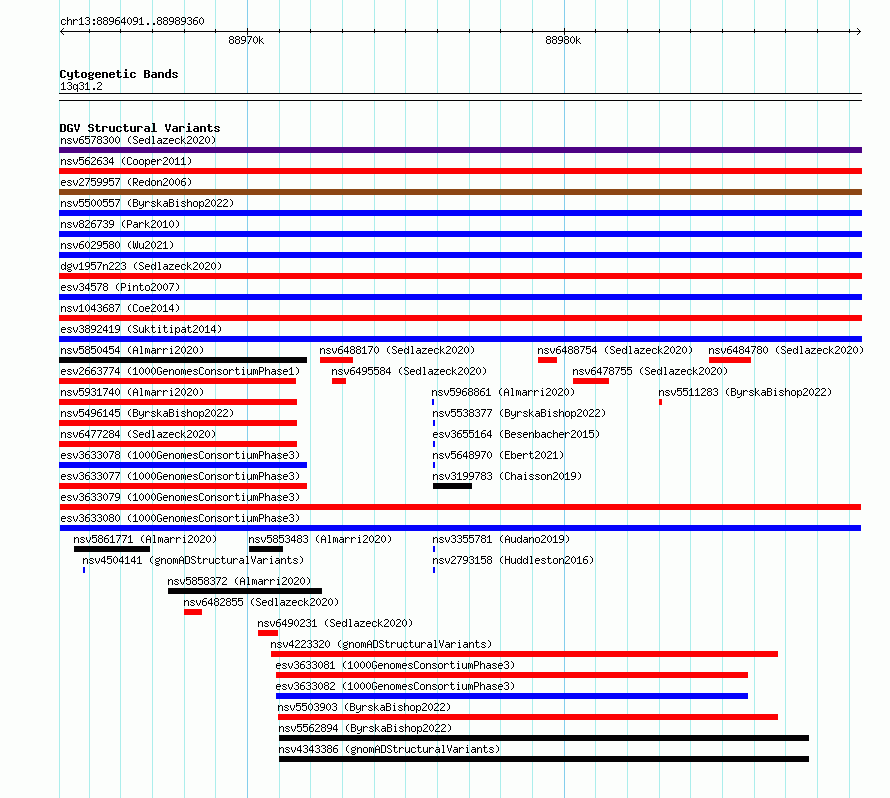
Task: Select nsv6495584 (Sedlazeck2020) label
Action: coord(409,371)
